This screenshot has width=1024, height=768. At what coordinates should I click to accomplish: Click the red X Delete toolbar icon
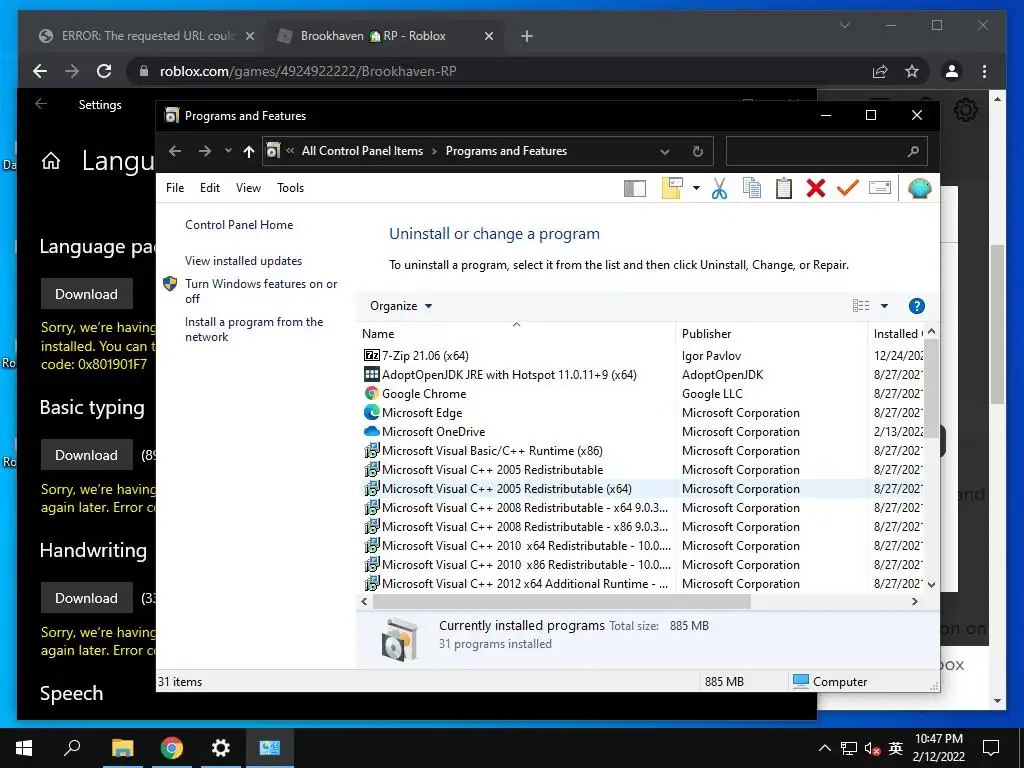(816, 189)
